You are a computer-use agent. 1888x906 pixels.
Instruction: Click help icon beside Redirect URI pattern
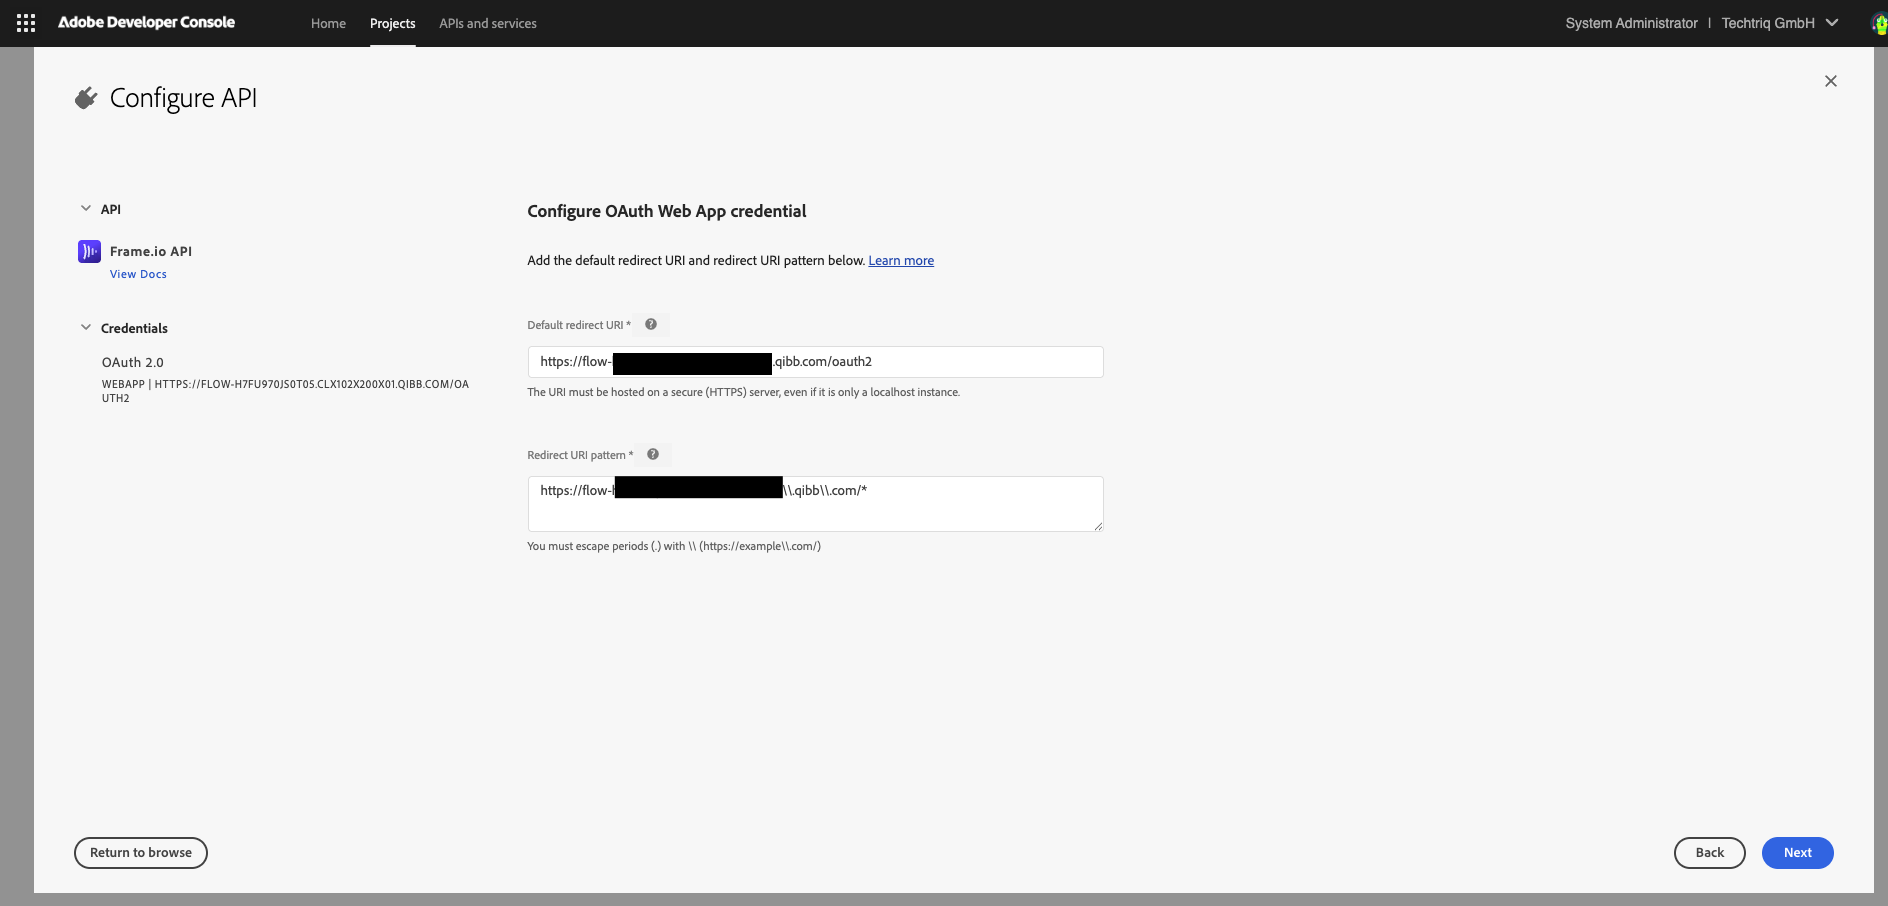click(653, 454)
